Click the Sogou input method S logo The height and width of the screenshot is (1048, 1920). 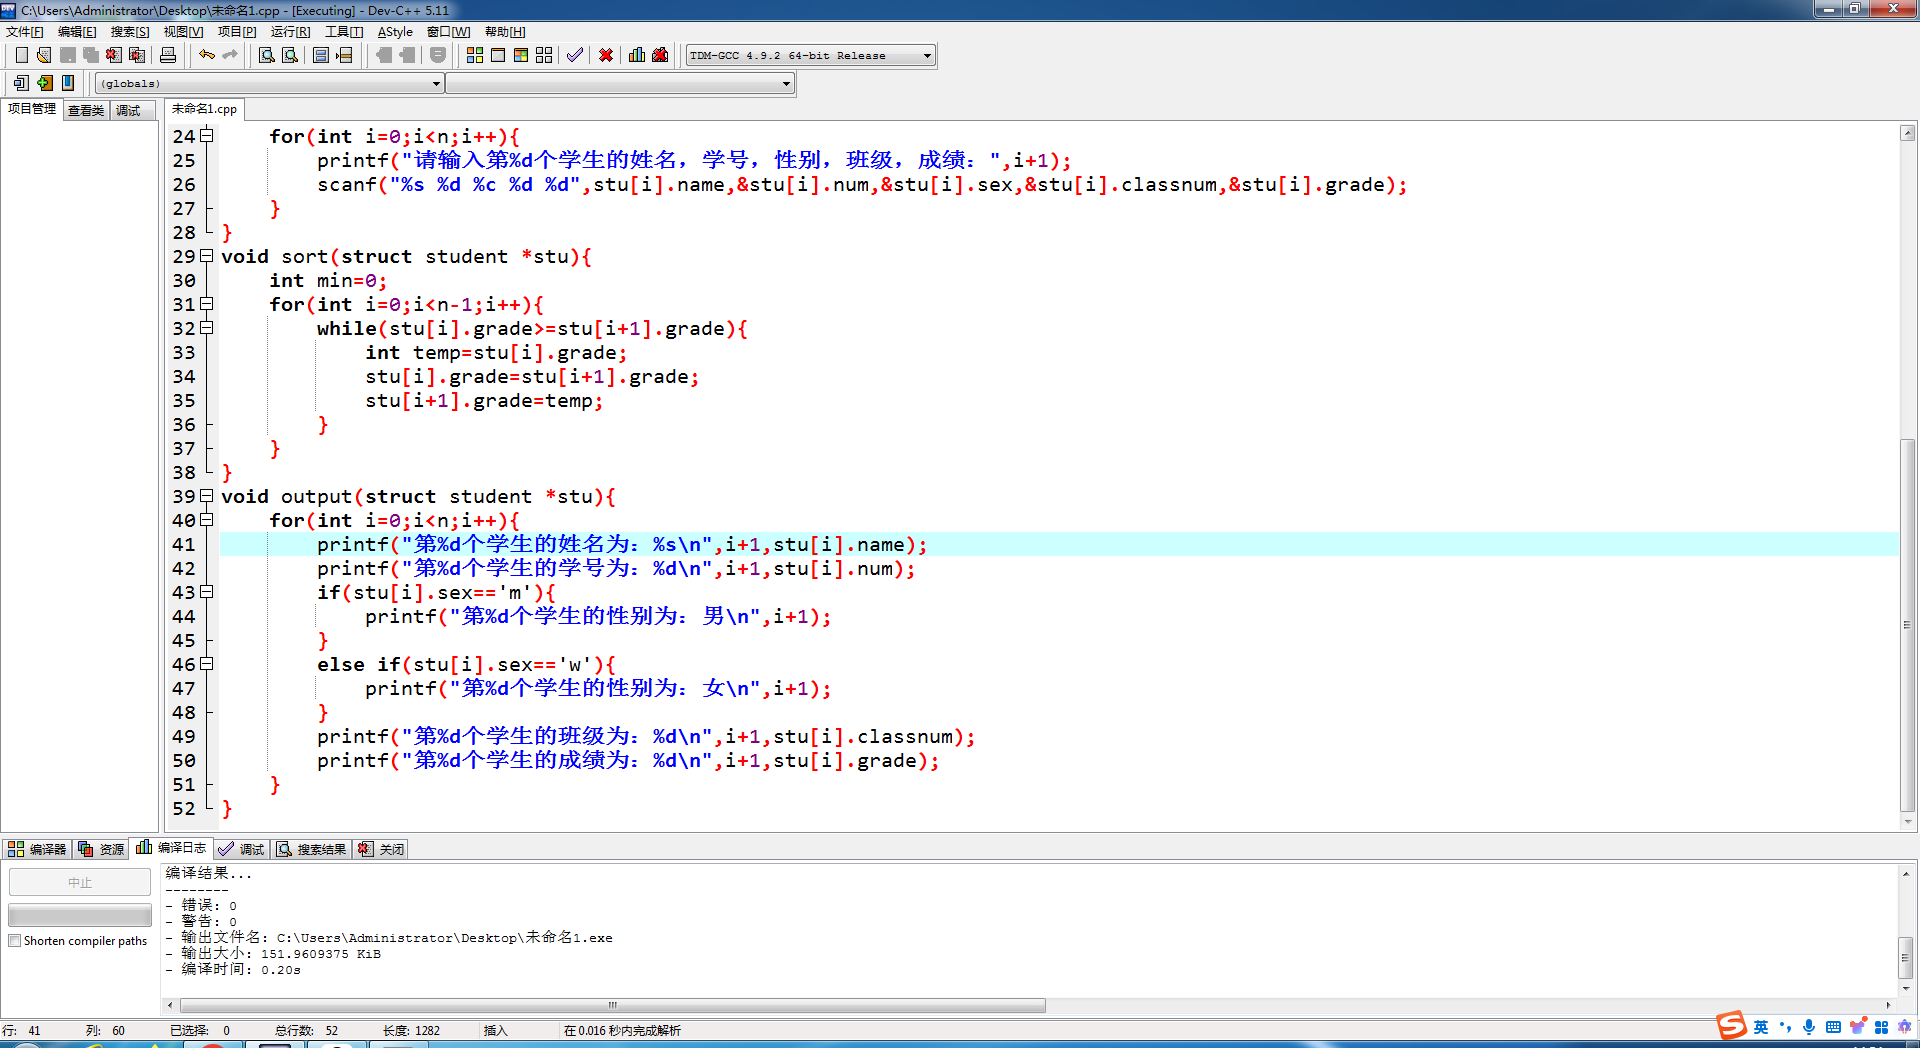[1731, 1026]
